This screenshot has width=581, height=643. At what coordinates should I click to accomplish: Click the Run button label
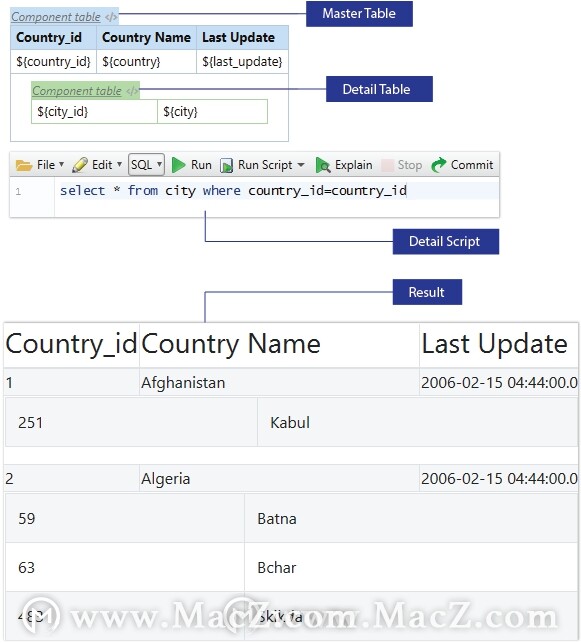pyautogui.click(x=201, y=165)
